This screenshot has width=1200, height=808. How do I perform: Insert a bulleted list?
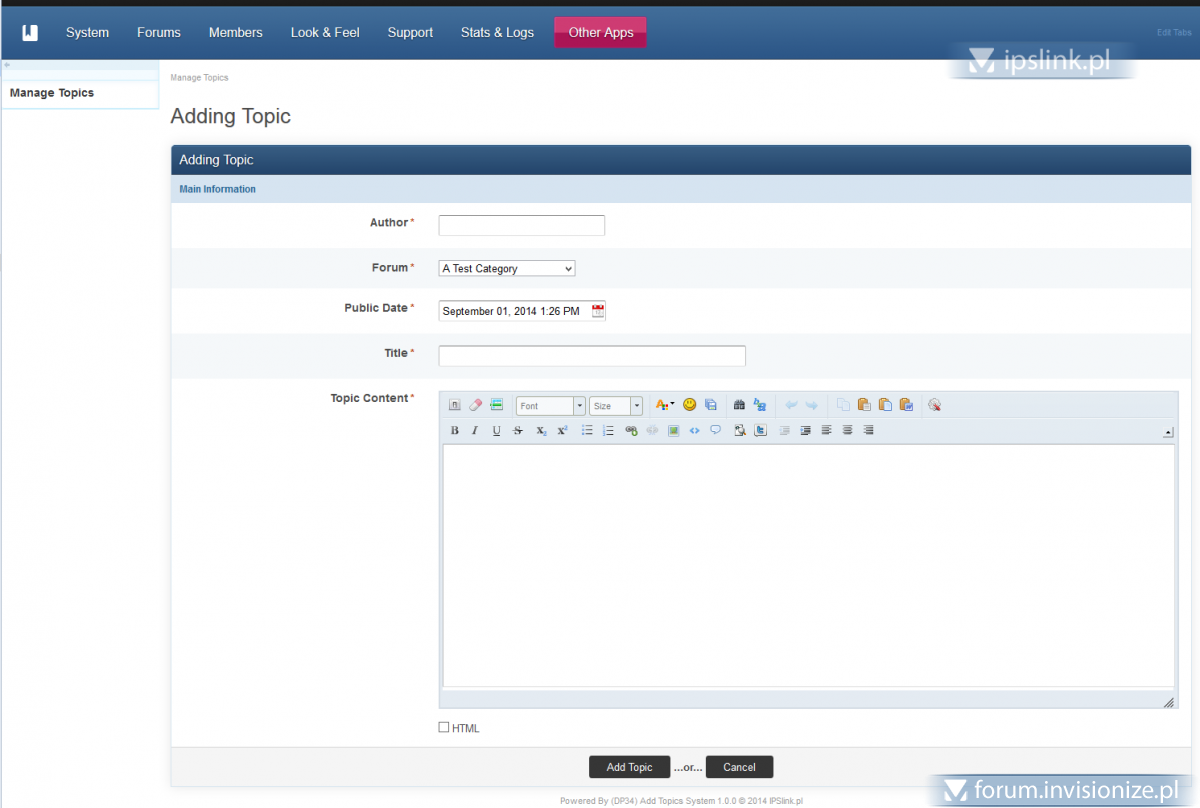587,431
